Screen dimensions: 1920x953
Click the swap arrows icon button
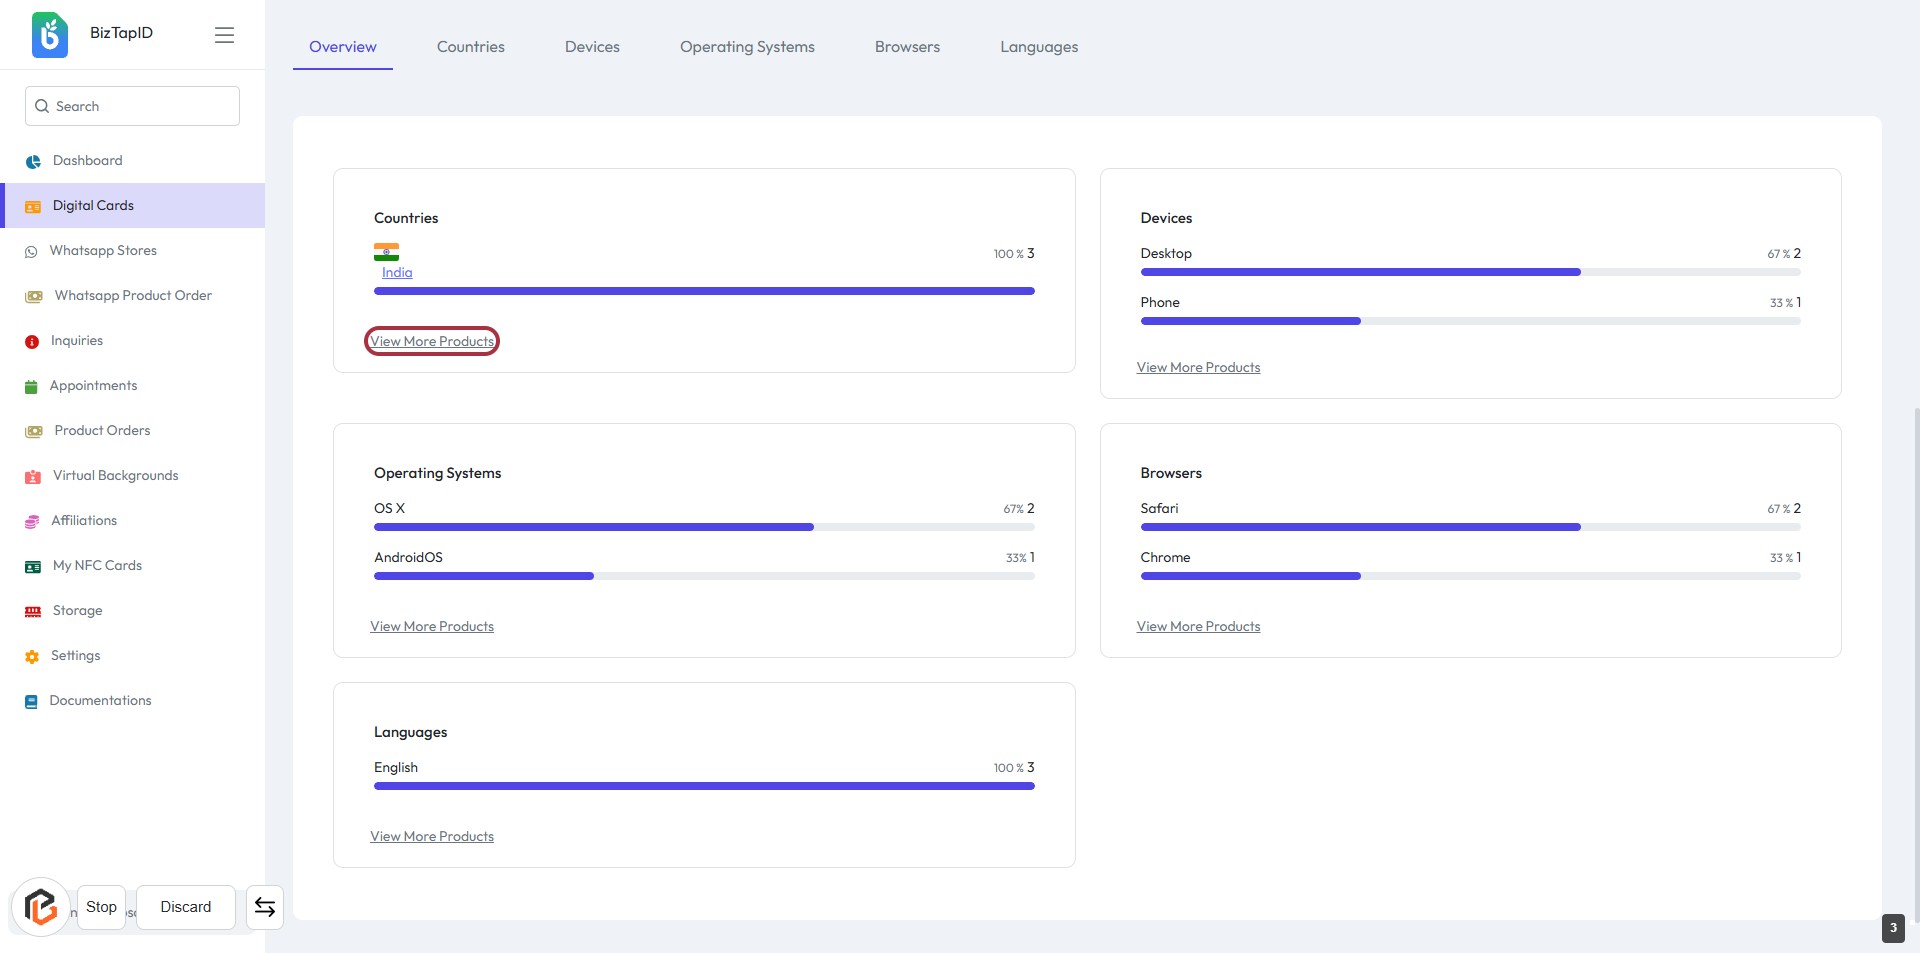[265, 907]
